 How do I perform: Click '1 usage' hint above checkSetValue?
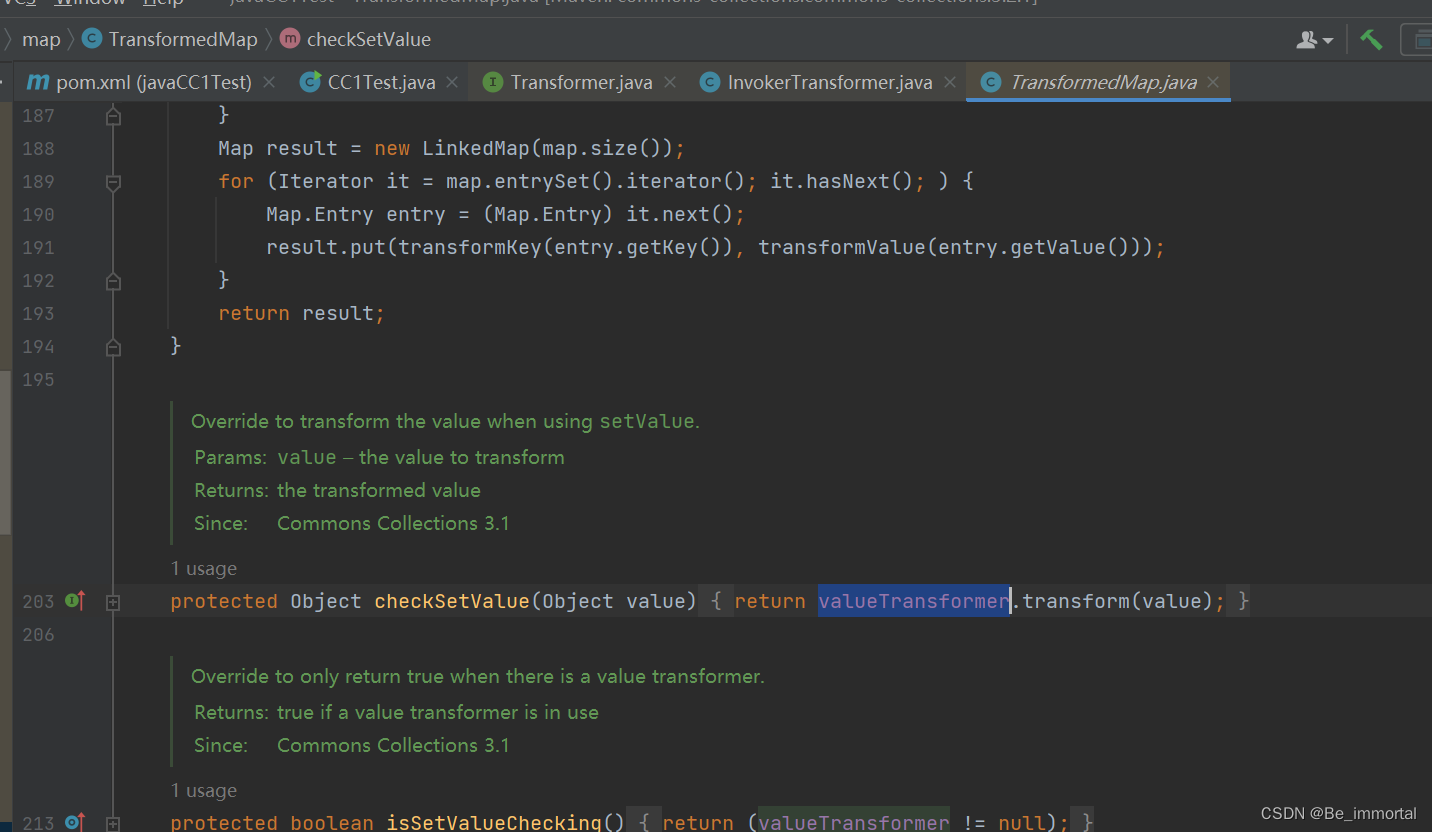(204, 568)
